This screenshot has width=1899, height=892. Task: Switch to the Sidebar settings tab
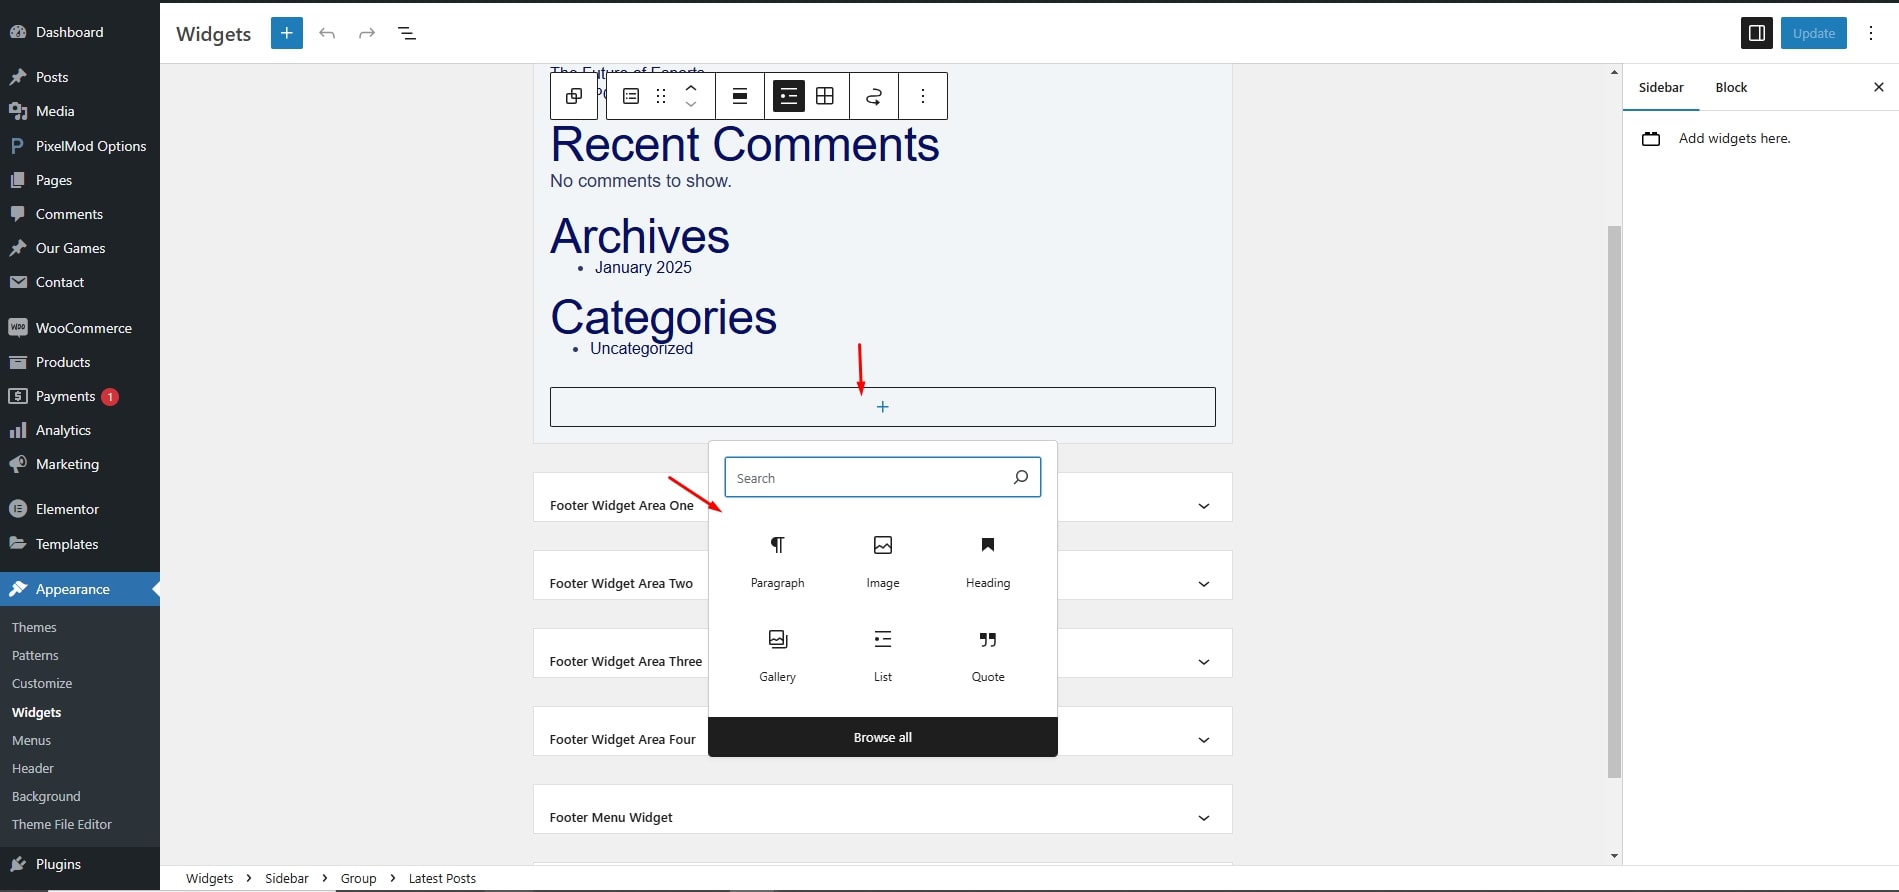[x=1661, y=87]
